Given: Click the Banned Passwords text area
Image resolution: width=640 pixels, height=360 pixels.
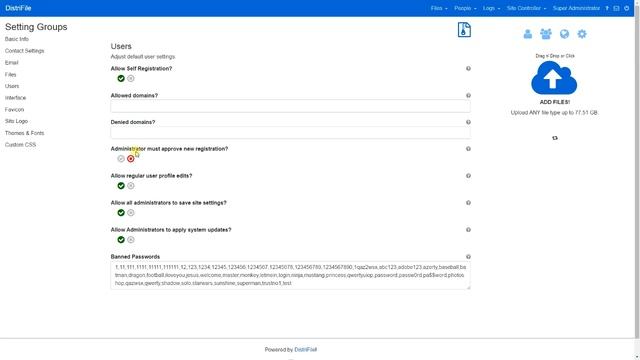Looking at the screenshot, I should click(290, 276).
